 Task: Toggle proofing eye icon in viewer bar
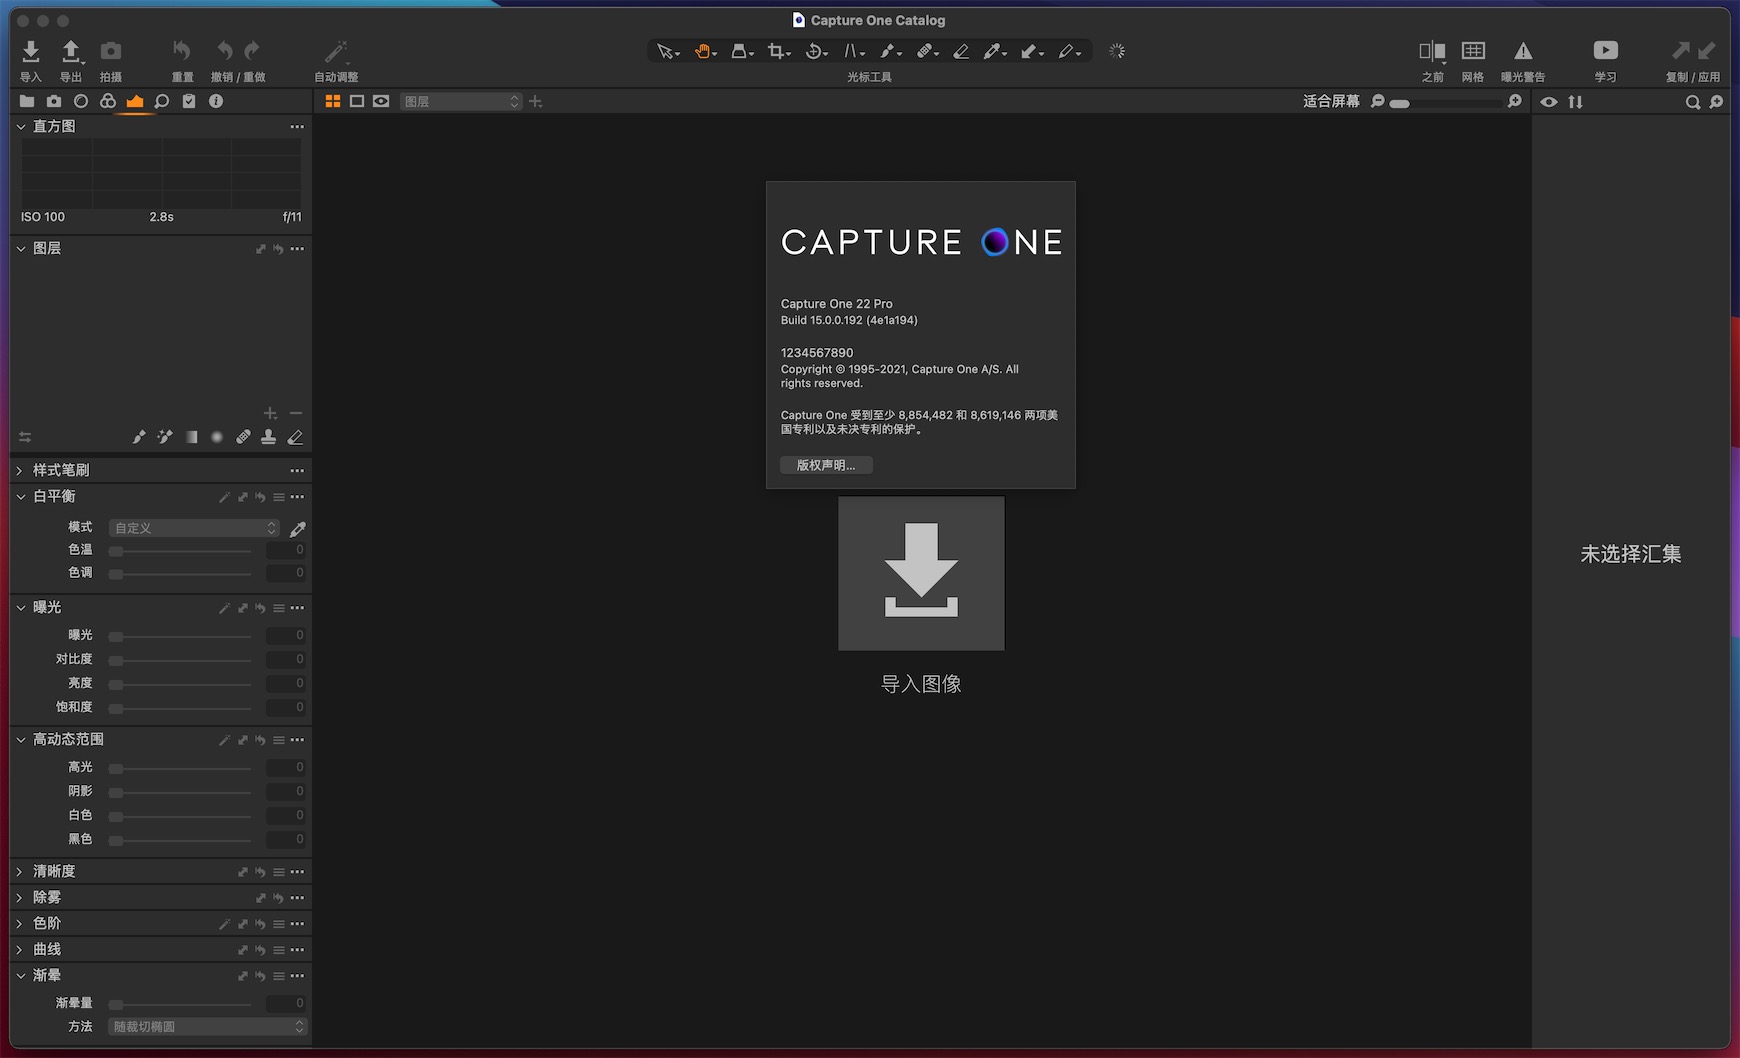pos(381,101)
